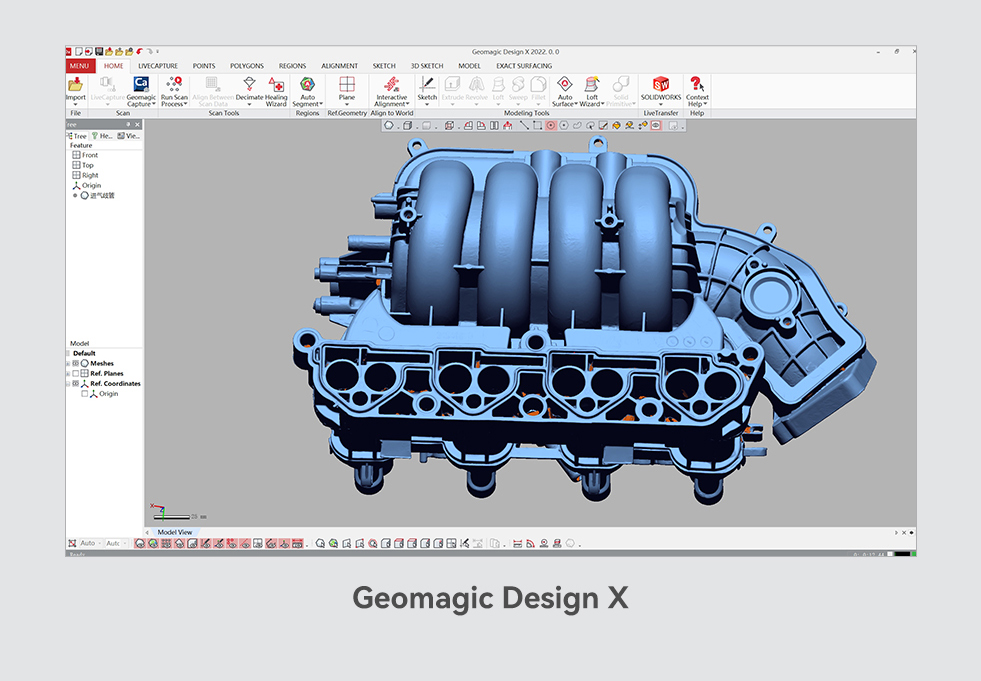Open the Geomagic Capture tool

[141, 84]
